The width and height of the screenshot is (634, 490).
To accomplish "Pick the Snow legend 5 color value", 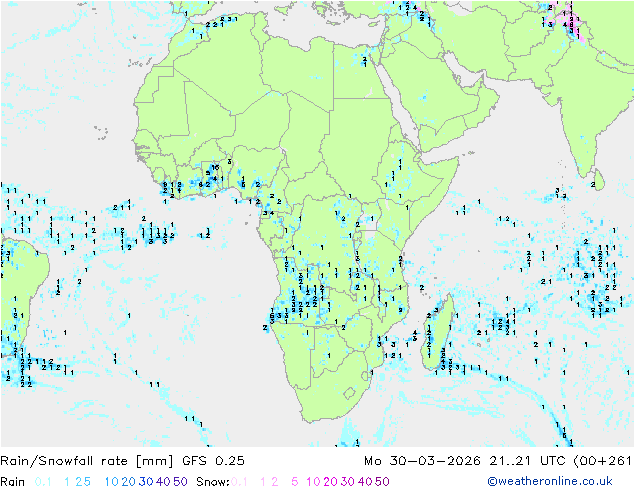I will pyautogui.click(x=295, y=482).
